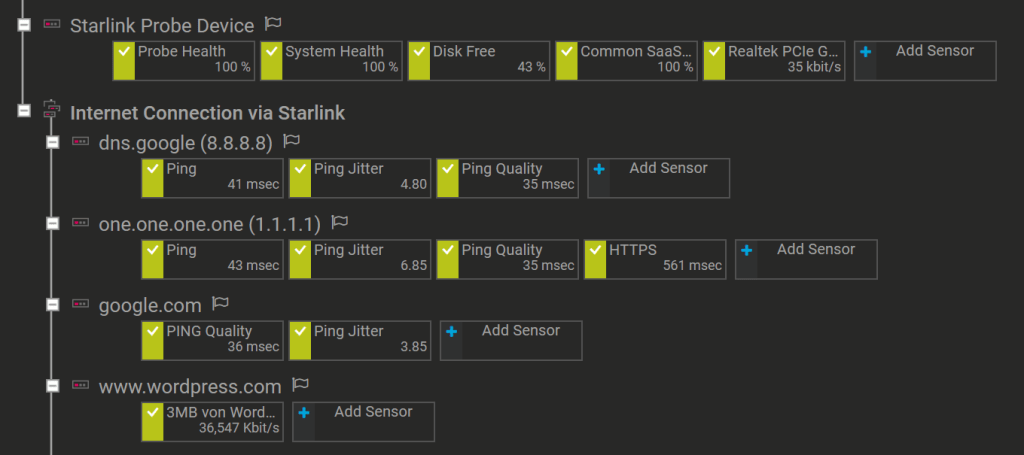
Task: Select the google.com device entry
Action: [x=150, y=305]
